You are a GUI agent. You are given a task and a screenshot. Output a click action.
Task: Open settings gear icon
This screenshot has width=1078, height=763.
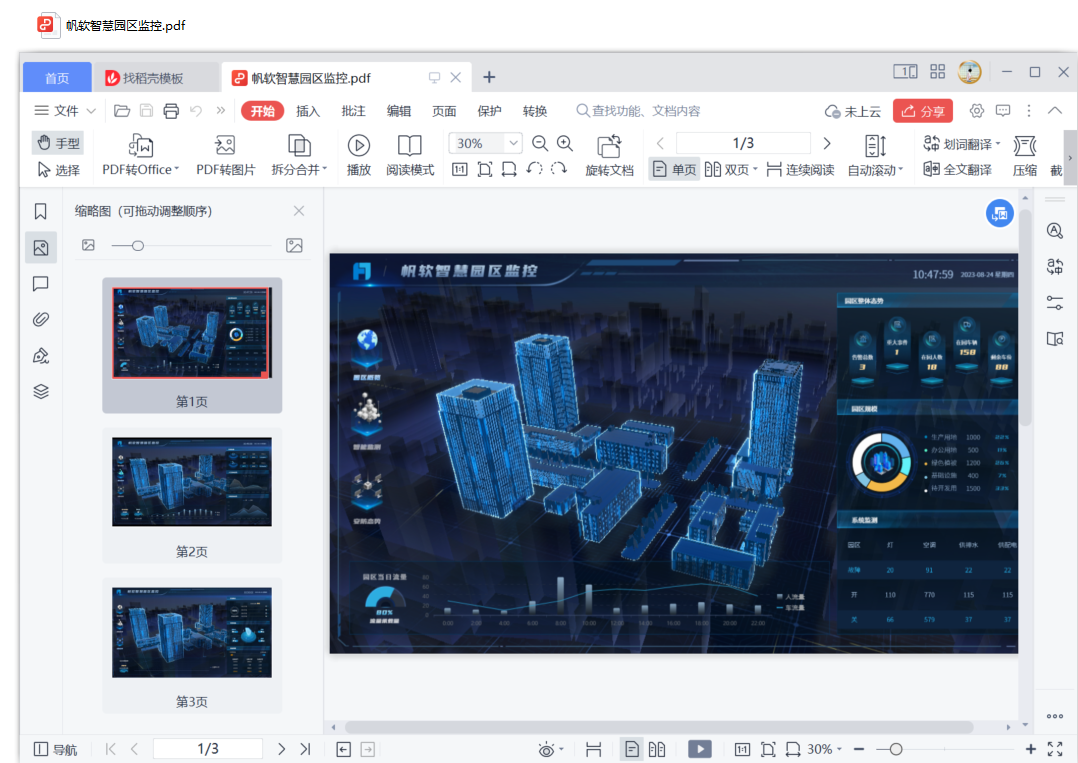976,111
